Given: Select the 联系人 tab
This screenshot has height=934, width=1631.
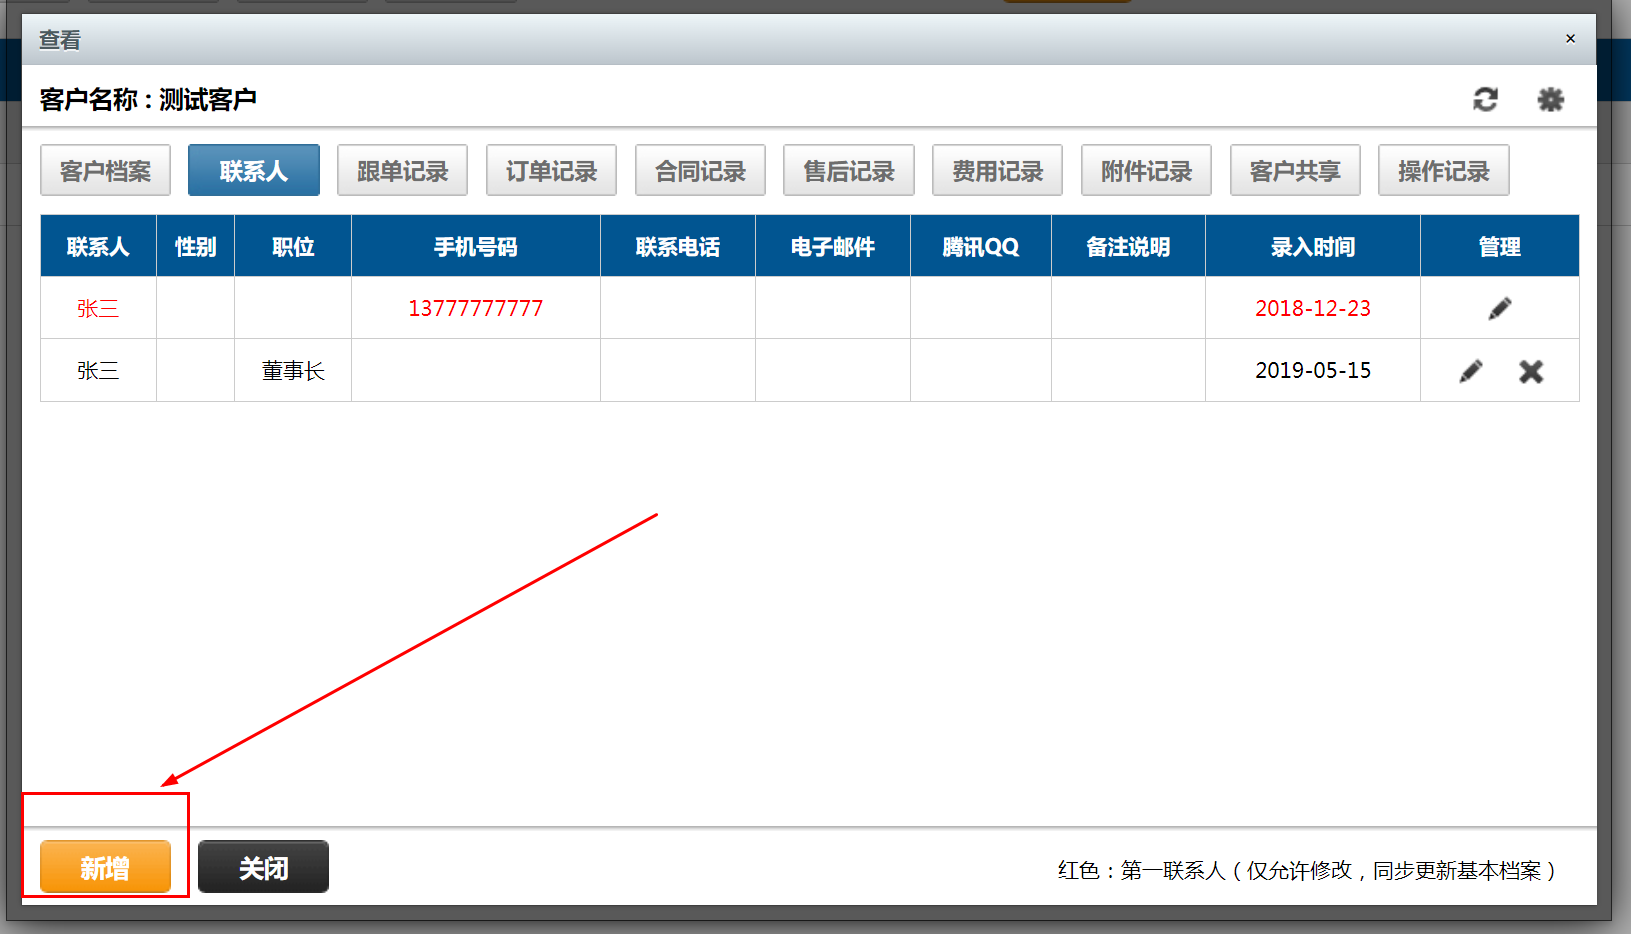Looking at the screenshot, I should (254, 171).
